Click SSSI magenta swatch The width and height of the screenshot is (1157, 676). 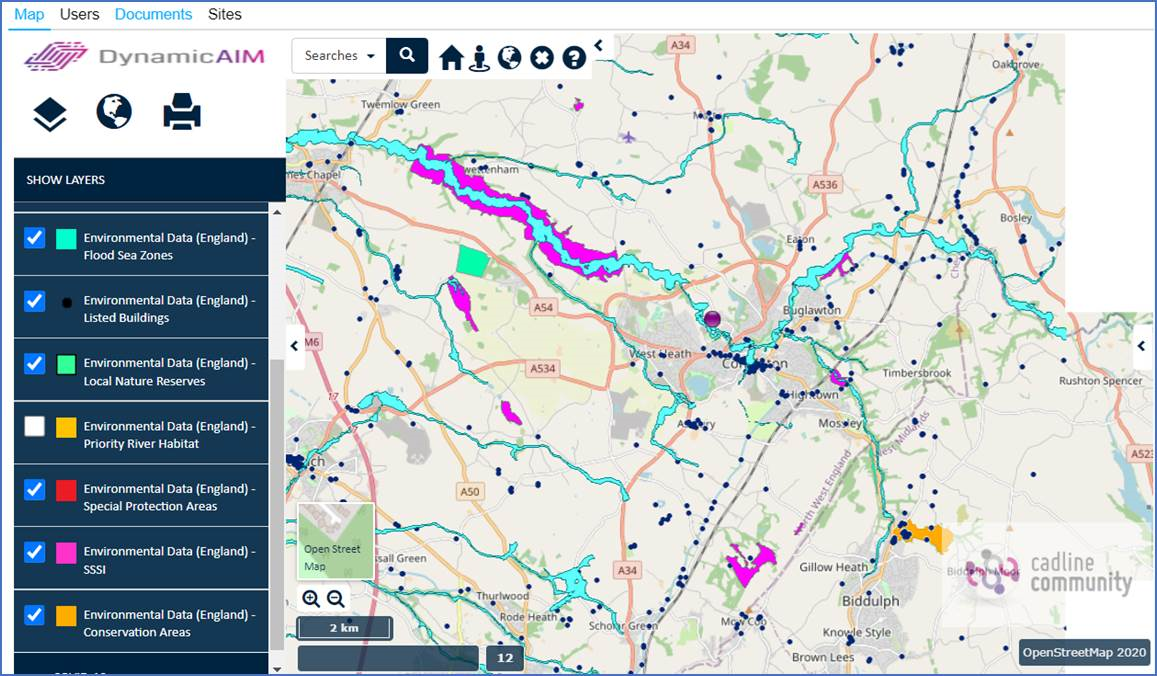(66, 552)
